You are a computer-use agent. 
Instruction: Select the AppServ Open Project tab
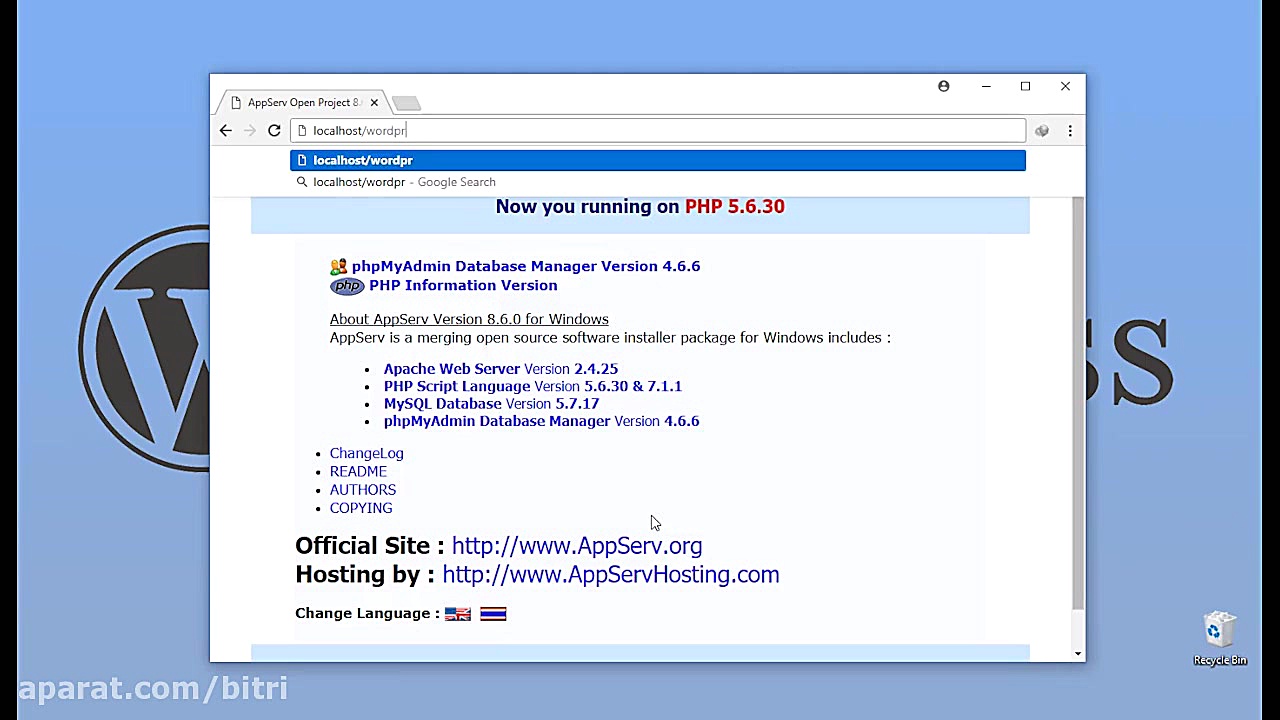coord(304,102)
